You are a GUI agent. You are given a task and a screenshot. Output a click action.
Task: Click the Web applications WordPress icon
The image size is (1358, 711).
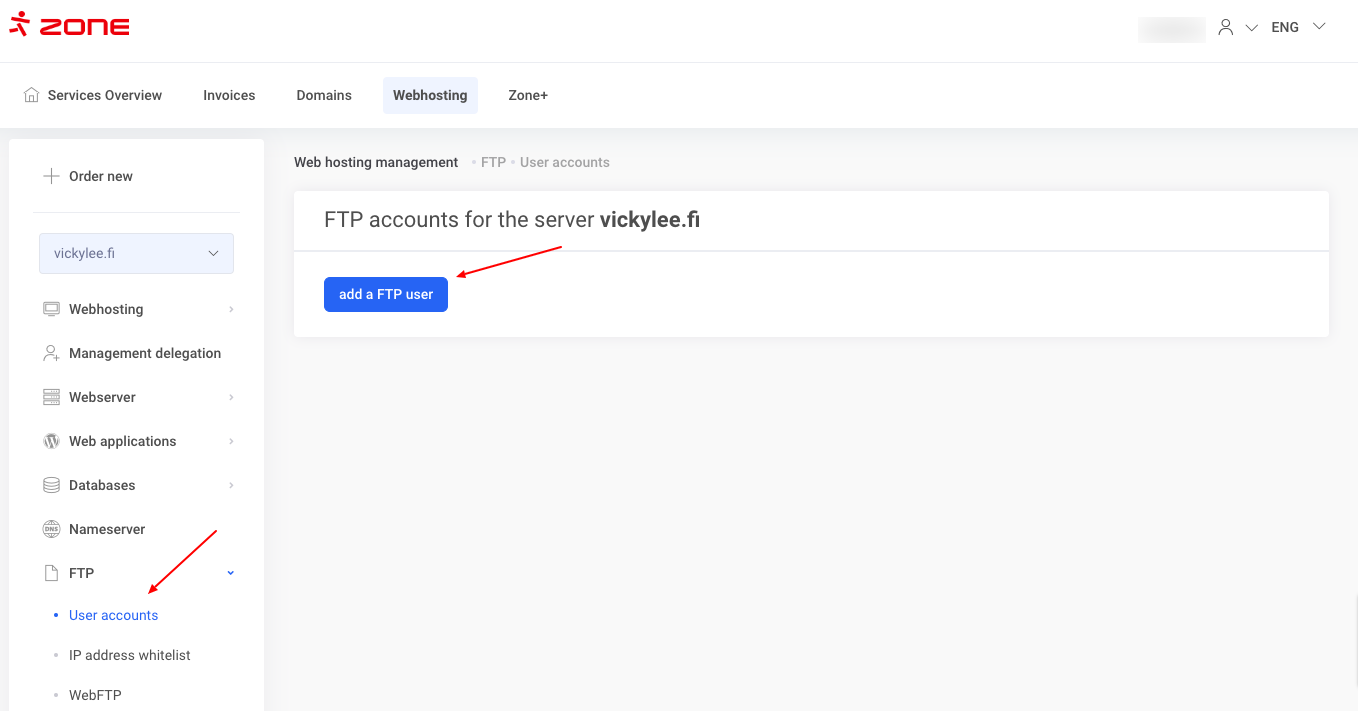pos(51,441)
